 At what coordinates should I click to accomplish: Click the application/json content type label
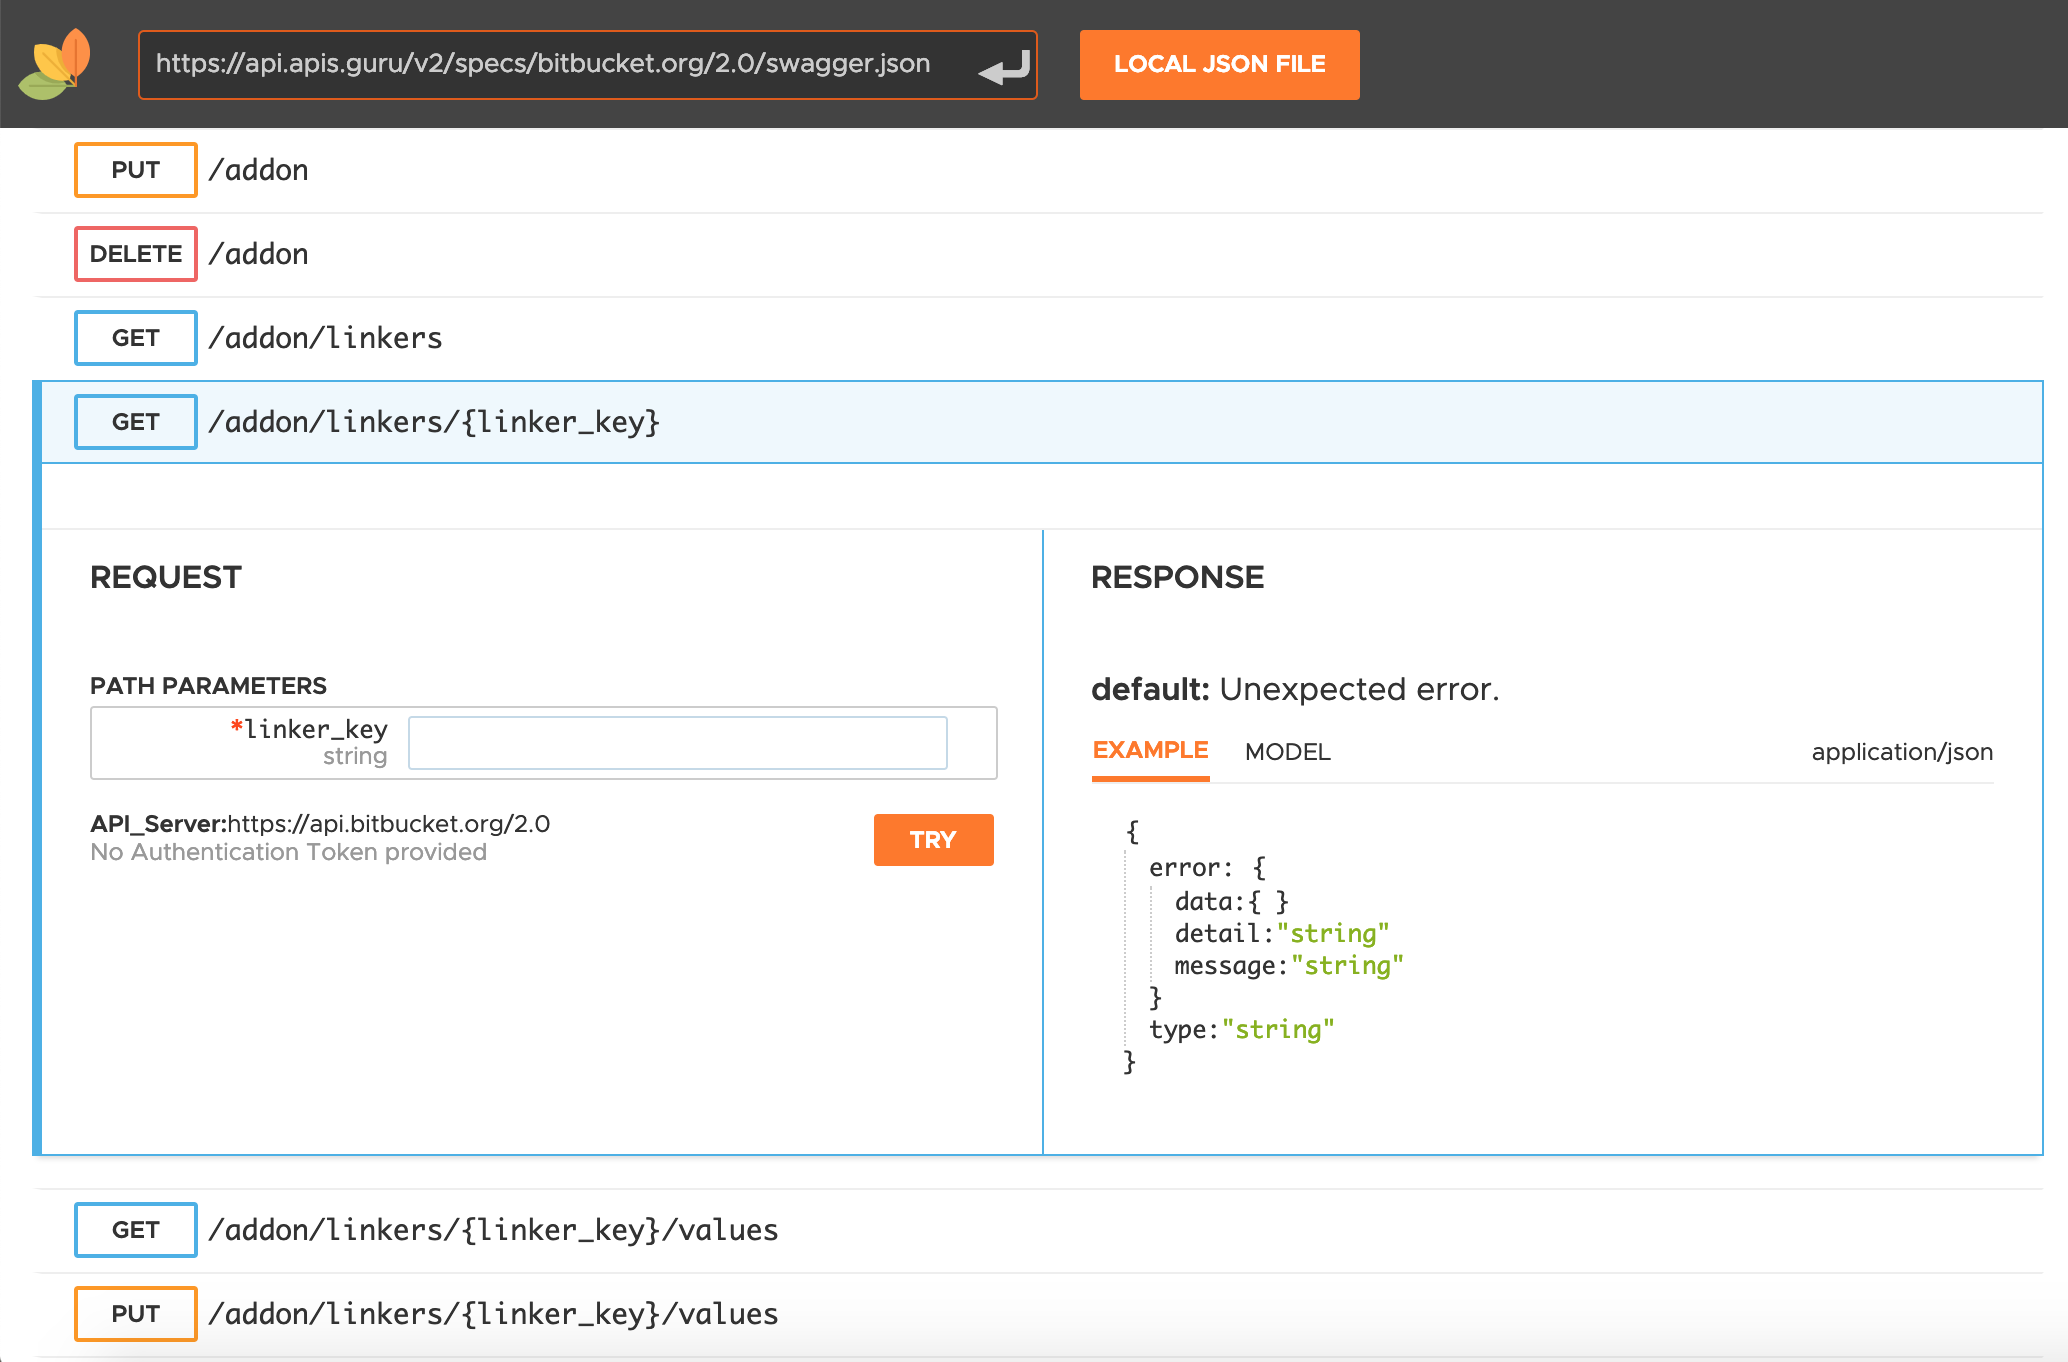click(1901, 752)
